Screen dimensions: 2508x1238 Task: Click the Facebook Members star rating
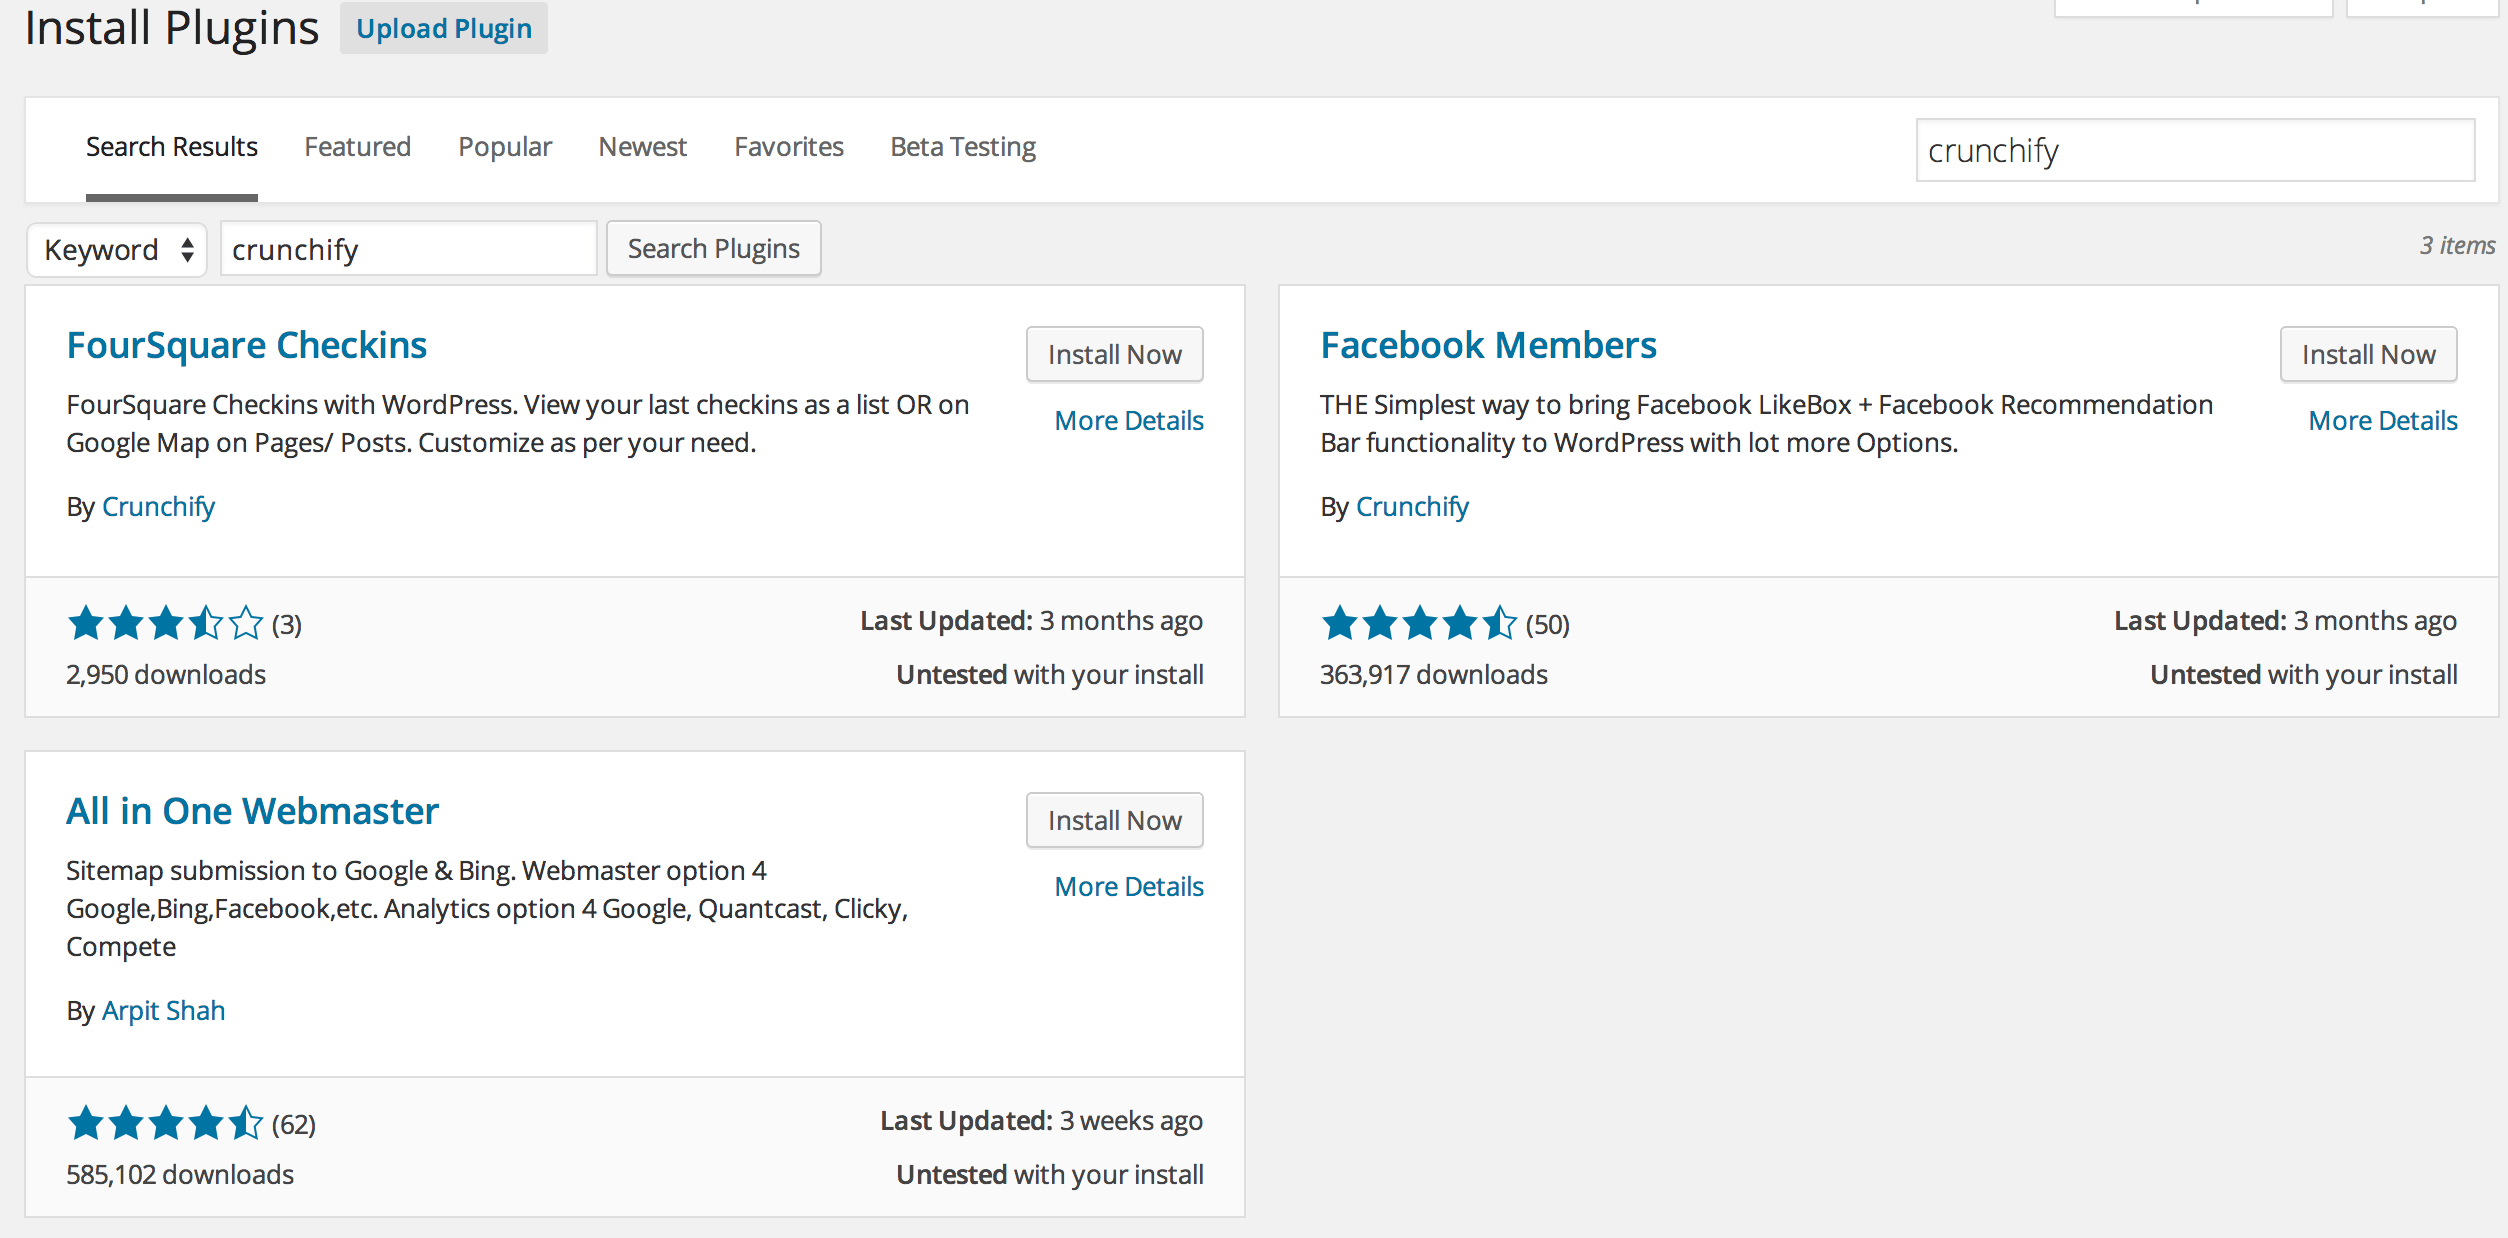point(1419,623)
